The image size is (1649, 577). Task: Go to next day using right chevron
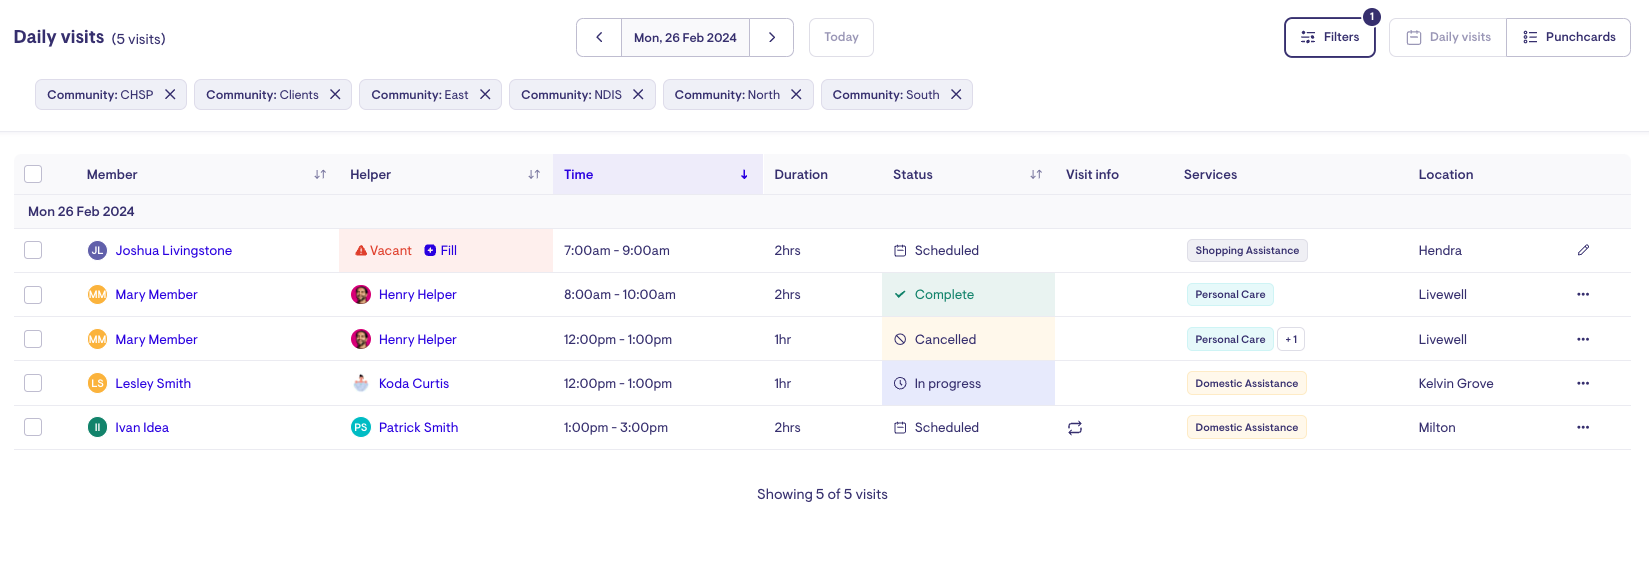click(x=771, y=38)
